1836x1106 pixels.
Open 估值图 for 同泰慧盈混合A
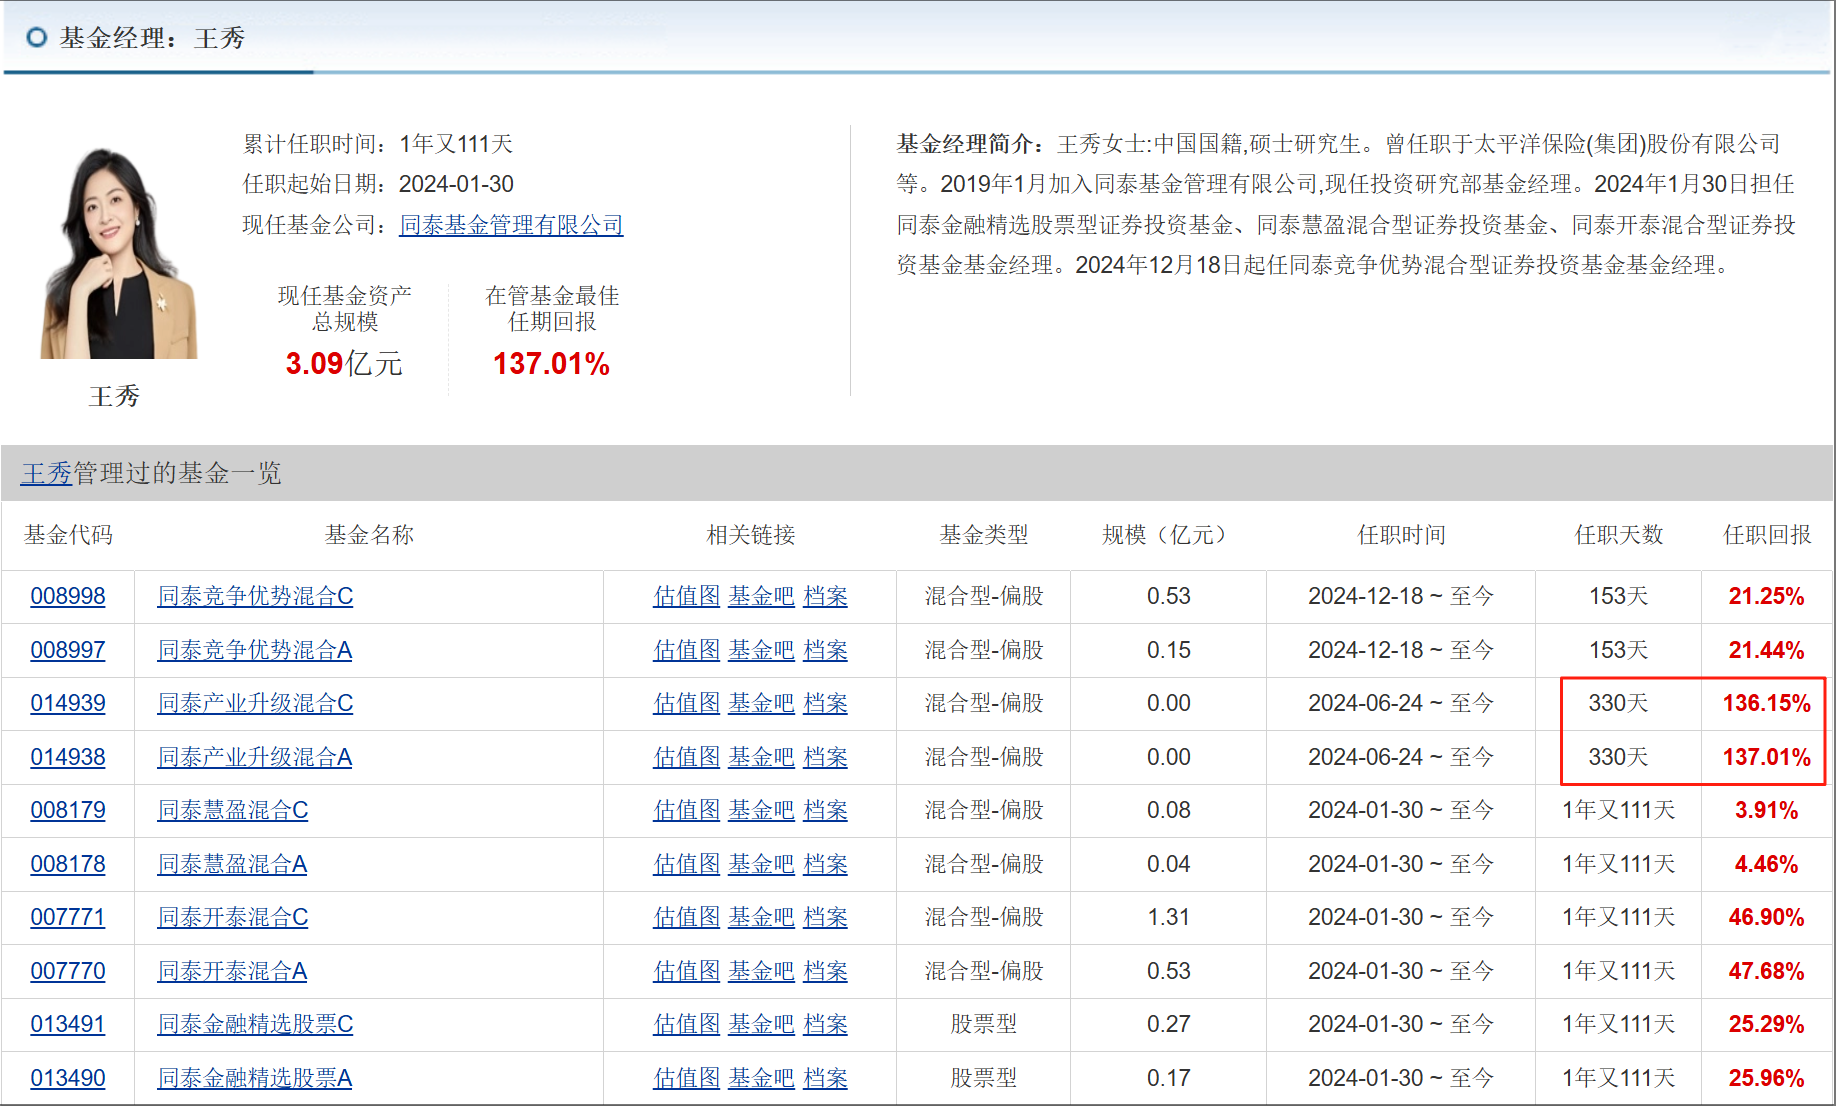(x=687, y=864)
